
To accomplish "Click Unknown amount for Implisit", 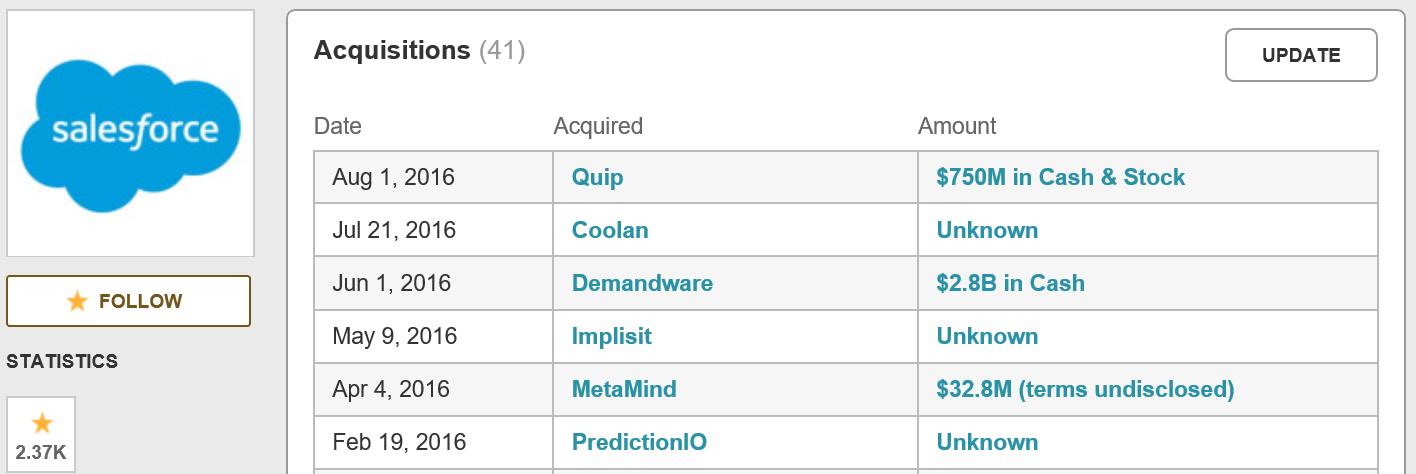I will 987,336.
